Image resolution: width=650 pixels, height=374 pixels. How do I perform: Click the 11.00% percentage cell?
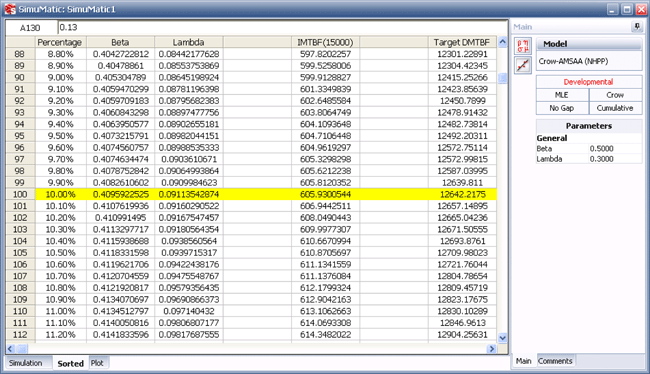61,311
